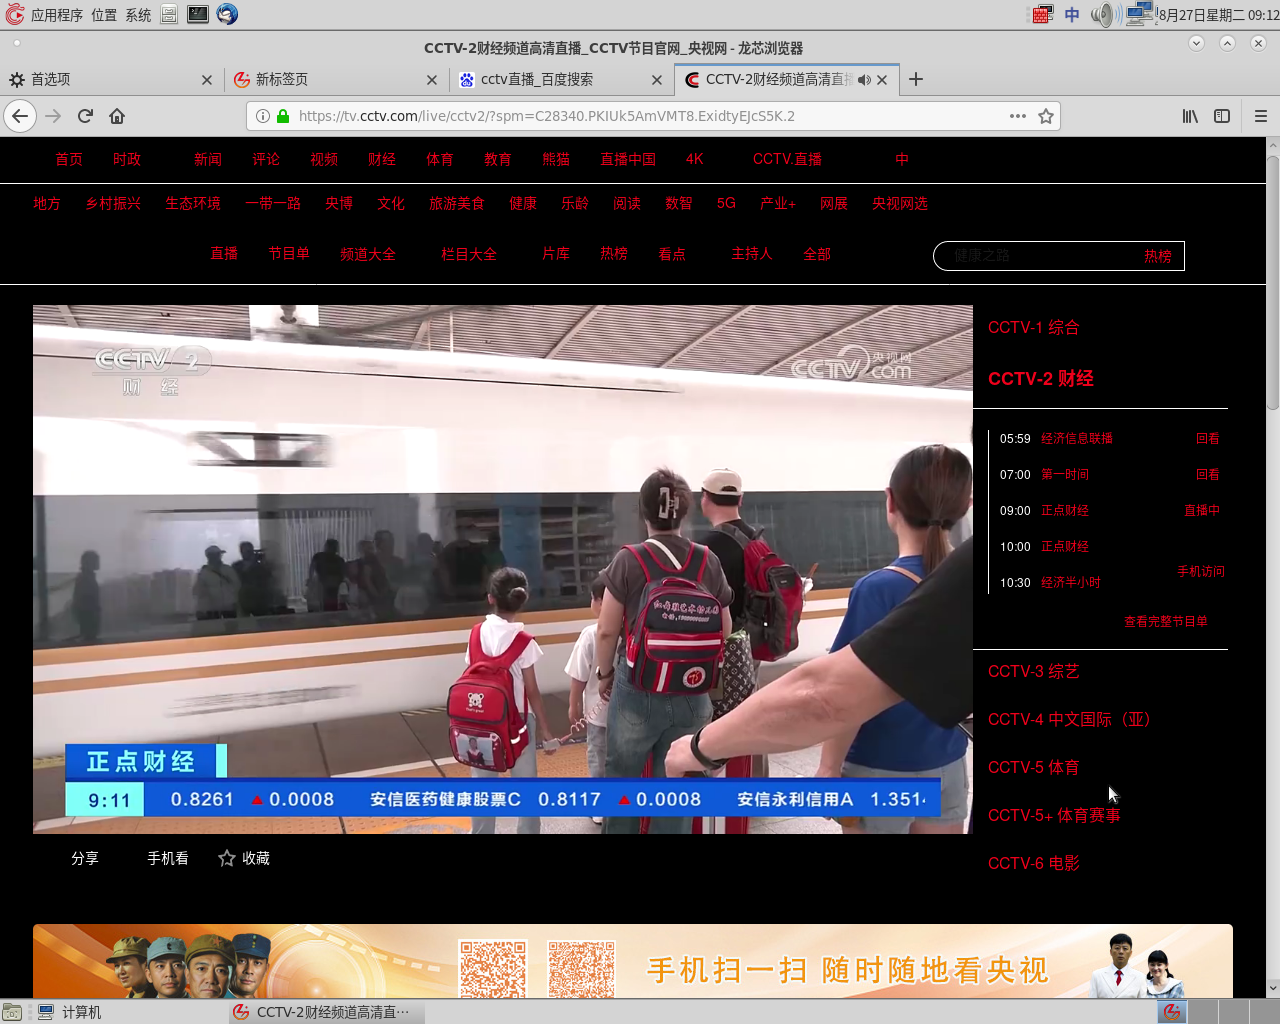Viewport: 1280px width, 1024px height.
Task: Open a new tab with plus button
Action: tap(916, 79)
